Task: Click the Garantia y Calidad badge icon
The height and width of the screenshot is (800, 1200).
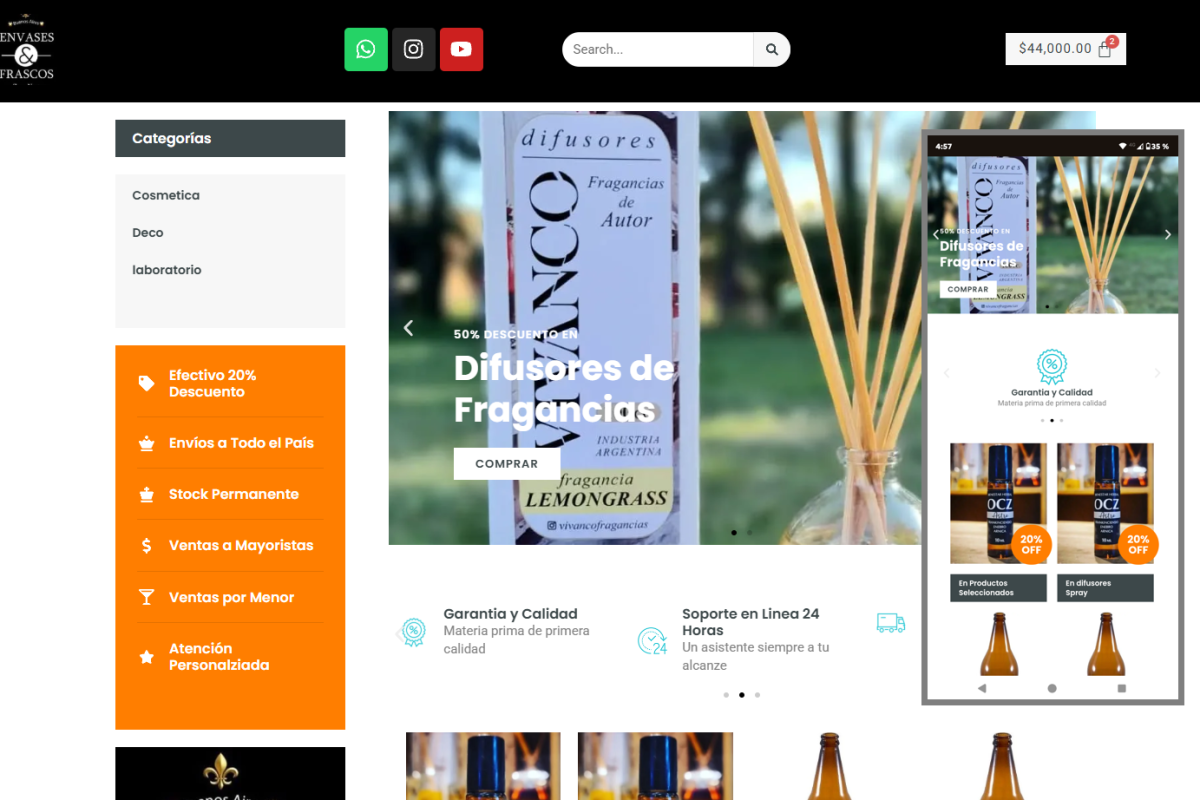Action: (x=413, y=630)
